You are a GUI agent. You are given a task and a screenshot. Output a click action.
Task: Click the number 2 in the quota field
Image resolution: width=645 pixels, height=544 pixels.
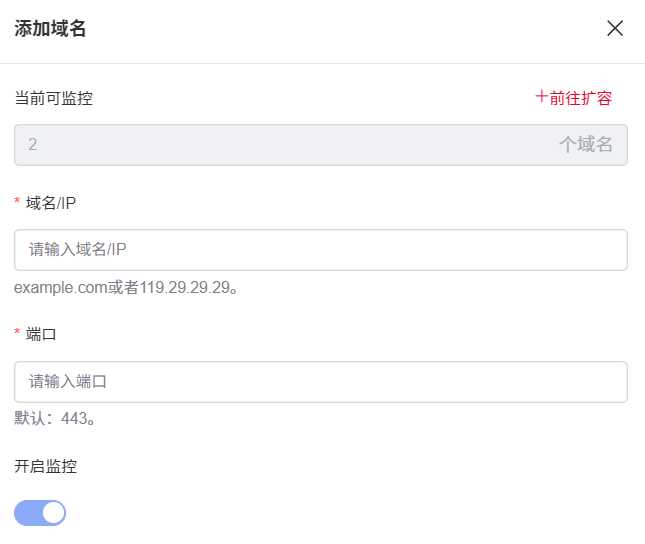pyautogui.click(x=33, y=145)
